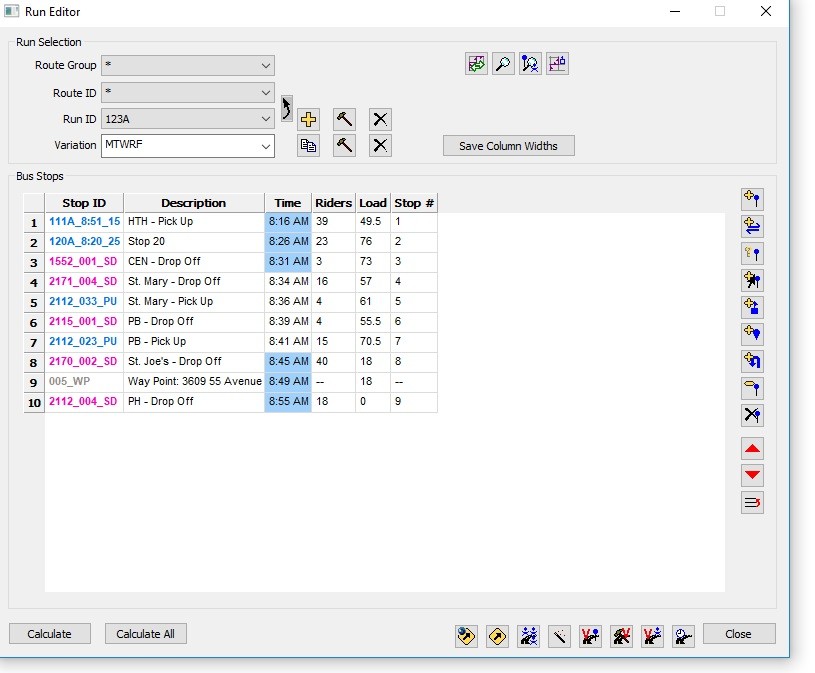
Task: Click the magnifying glass search icon
Action: [503, 64]
